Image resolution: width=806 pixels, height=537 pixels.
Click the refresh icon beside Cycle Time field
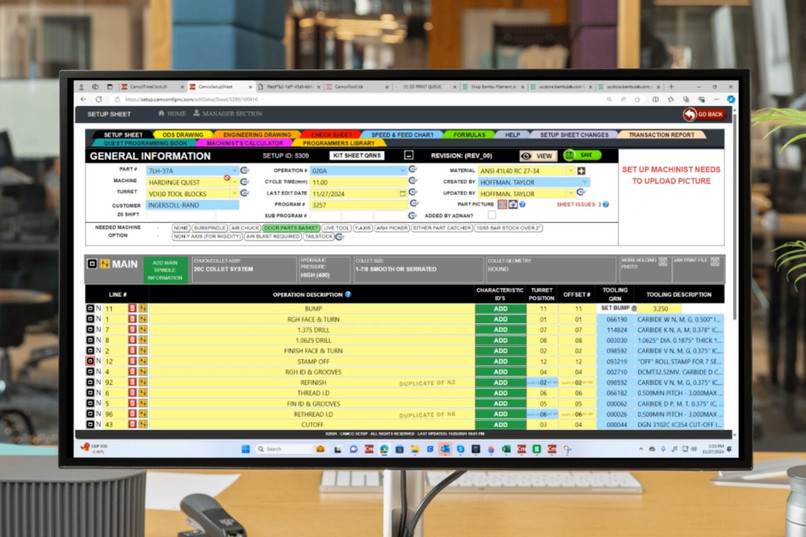click(413, 181)
